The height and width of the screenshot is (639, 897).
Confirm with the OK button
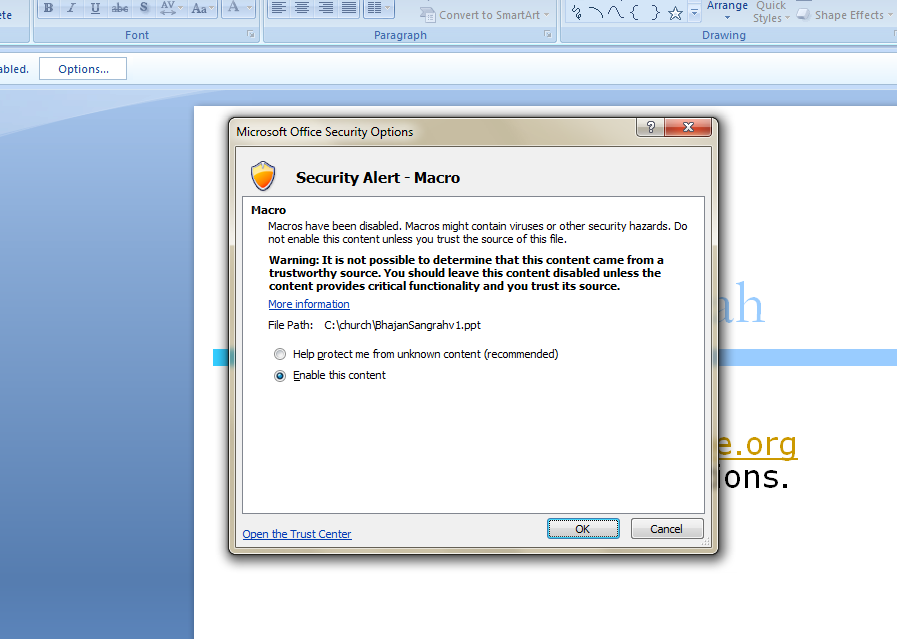(x=583, y=529)
